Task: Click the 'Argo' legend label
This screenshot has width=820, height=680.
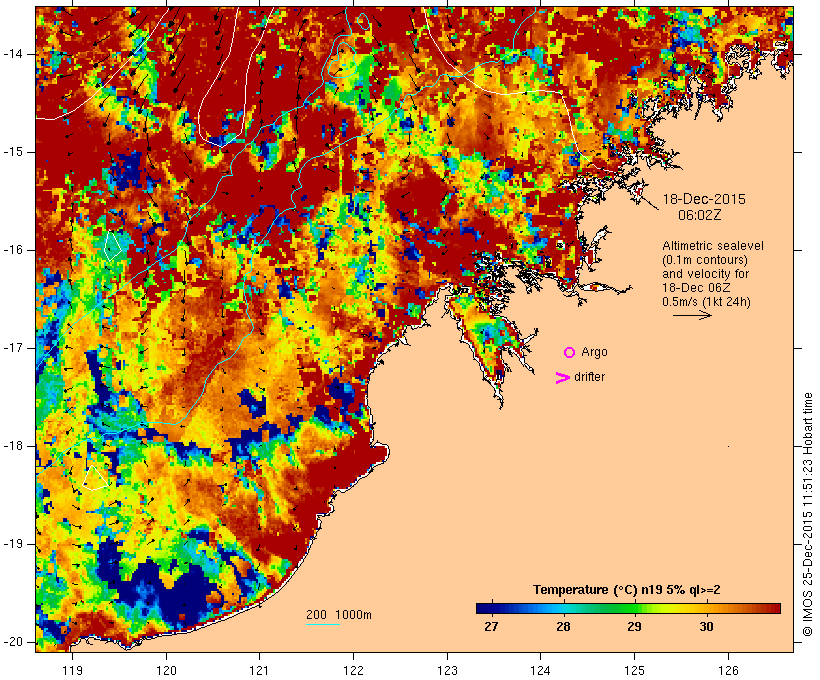Action: click(595, 352)
